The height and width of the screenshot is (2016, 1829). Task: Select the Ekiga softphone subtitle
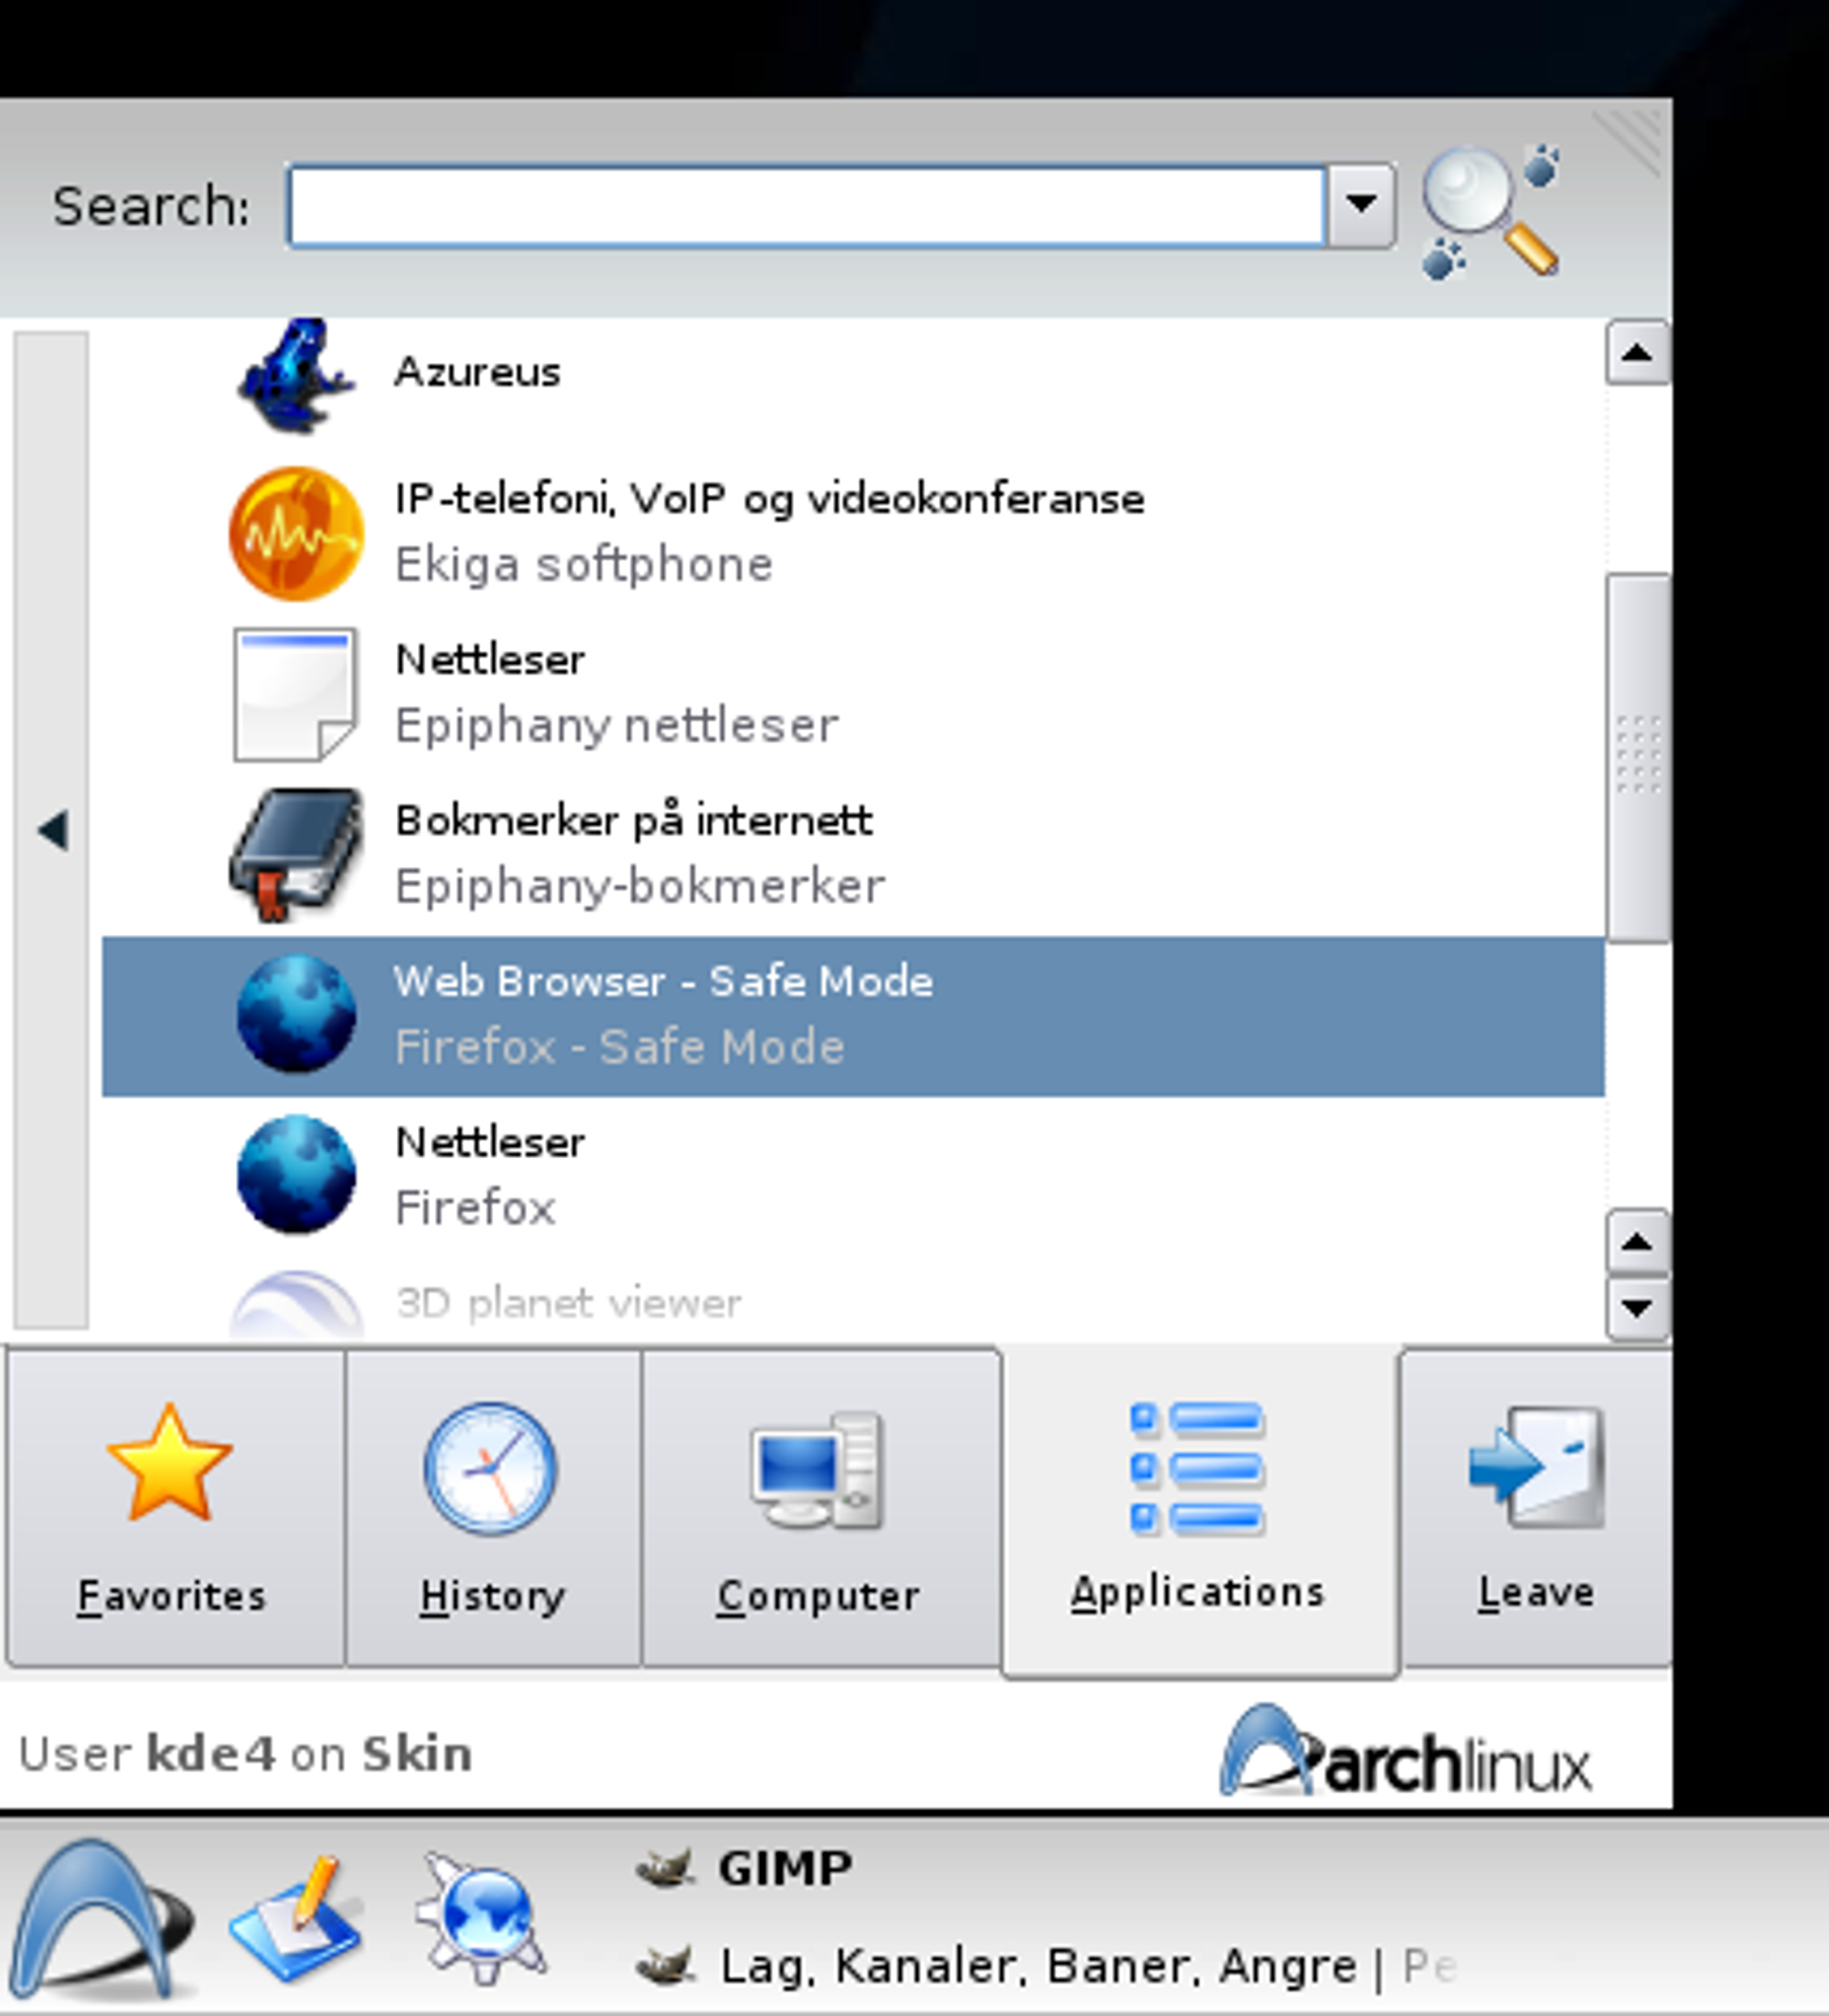point(584,565)
